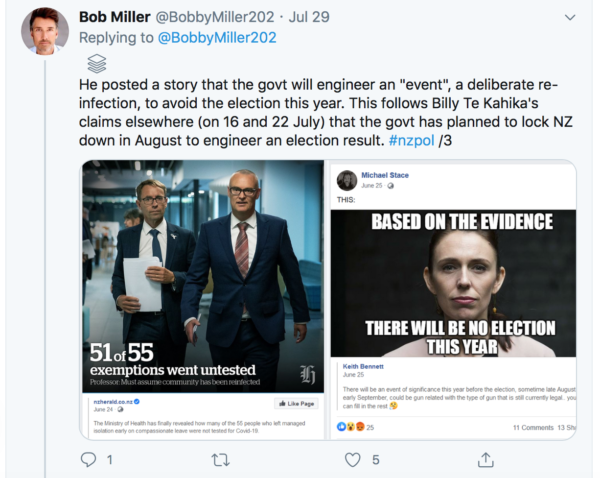Image resolution: width=600 pixels, height=478 pixels.
Task: Click the reply speech bubble icon
Action: [x=88, y=459]
